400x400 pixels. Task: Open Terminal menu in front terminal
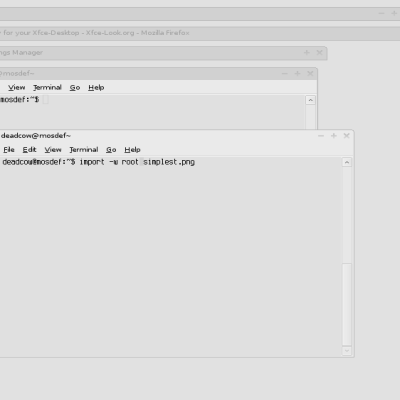click(84, 150)
